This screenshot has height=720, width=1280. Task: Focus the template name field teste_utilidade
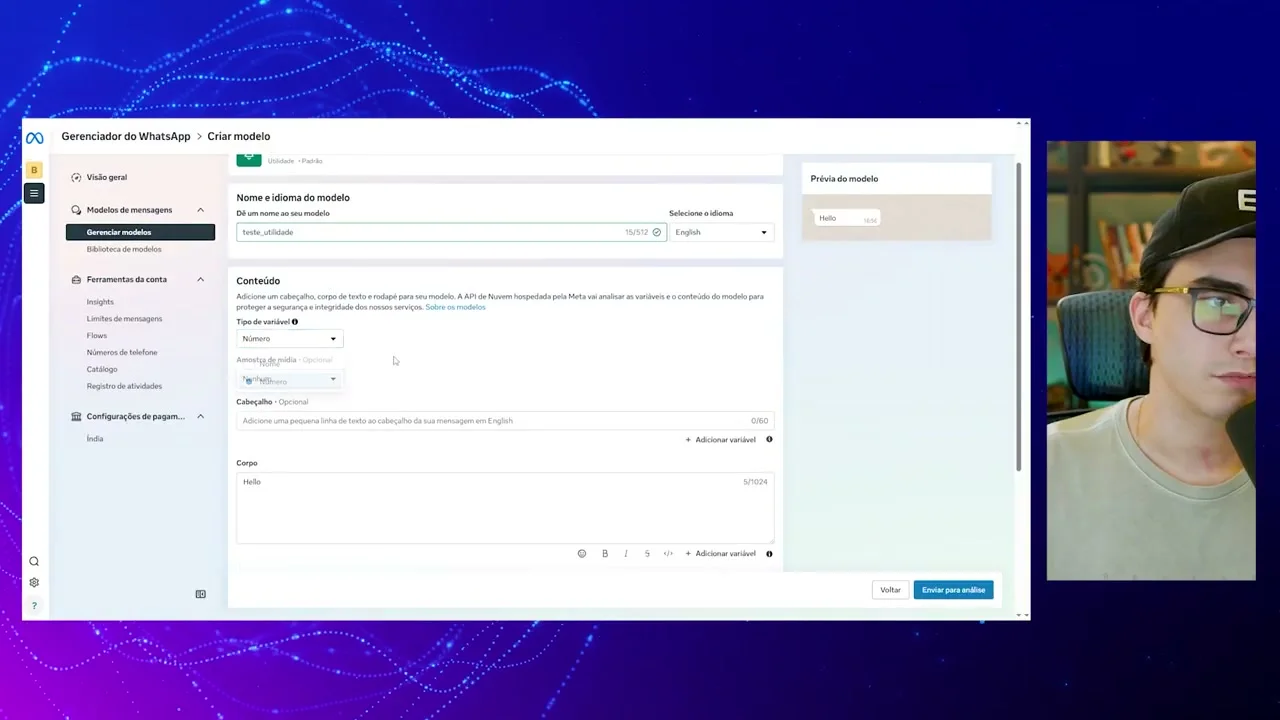[x=451, y=232]
